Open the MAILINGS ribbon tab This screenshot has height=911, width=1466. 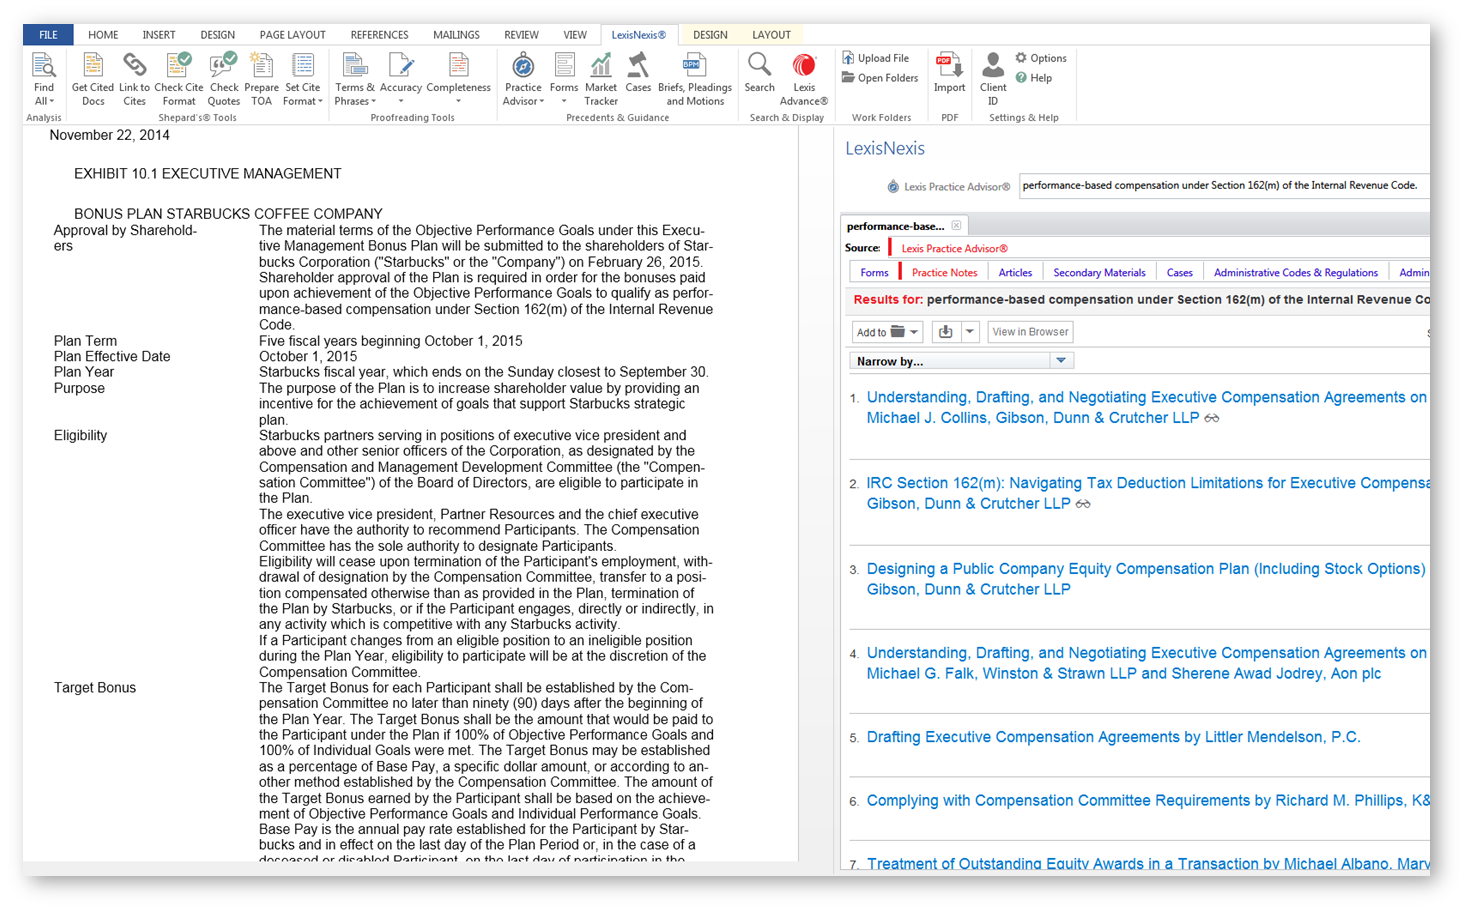coord(456,35)
